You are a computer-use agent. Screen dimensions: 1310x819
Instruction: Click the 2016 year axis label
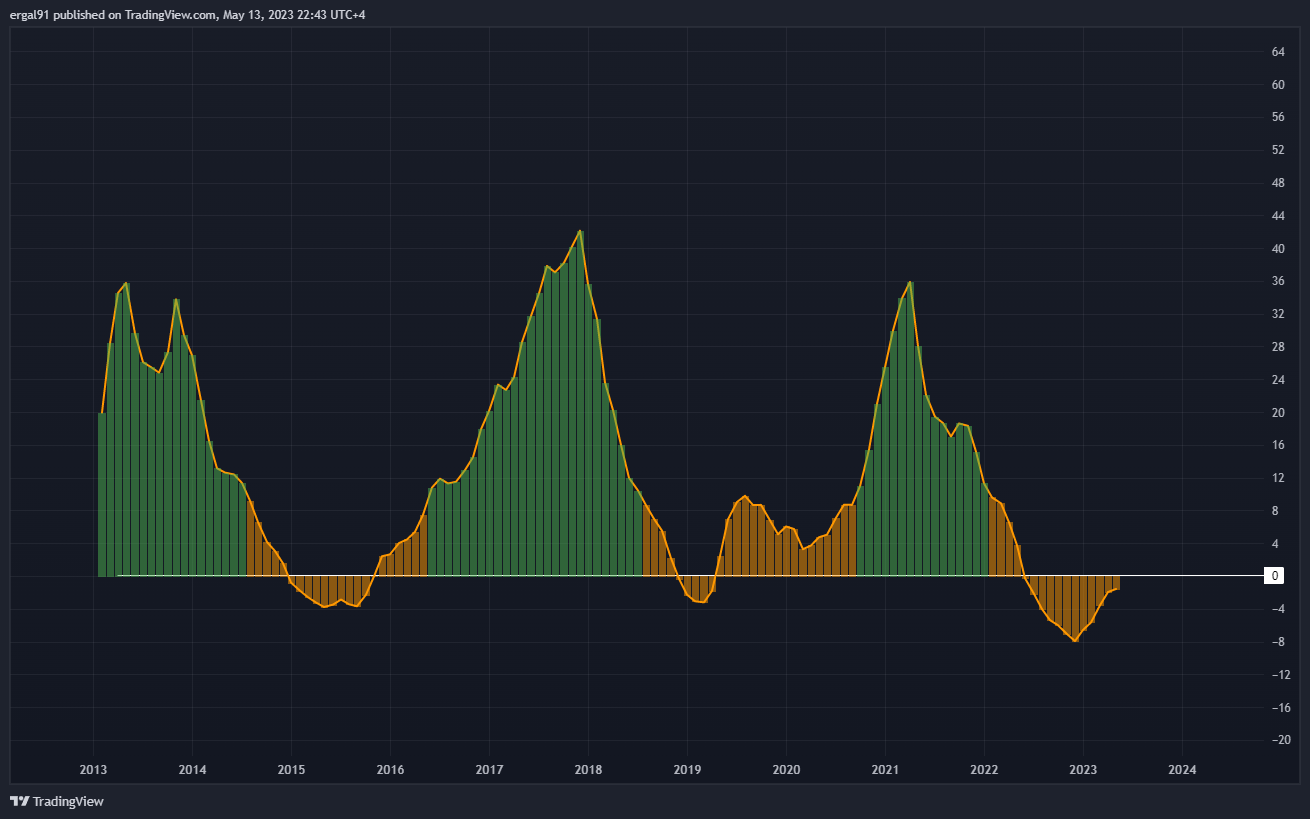click(x=390, y=769)
